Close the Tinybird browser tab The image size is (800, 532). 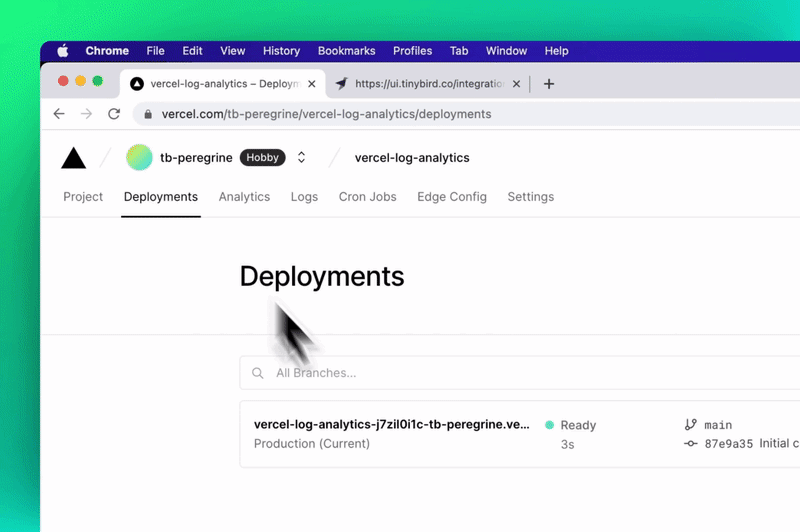(516, 84)
